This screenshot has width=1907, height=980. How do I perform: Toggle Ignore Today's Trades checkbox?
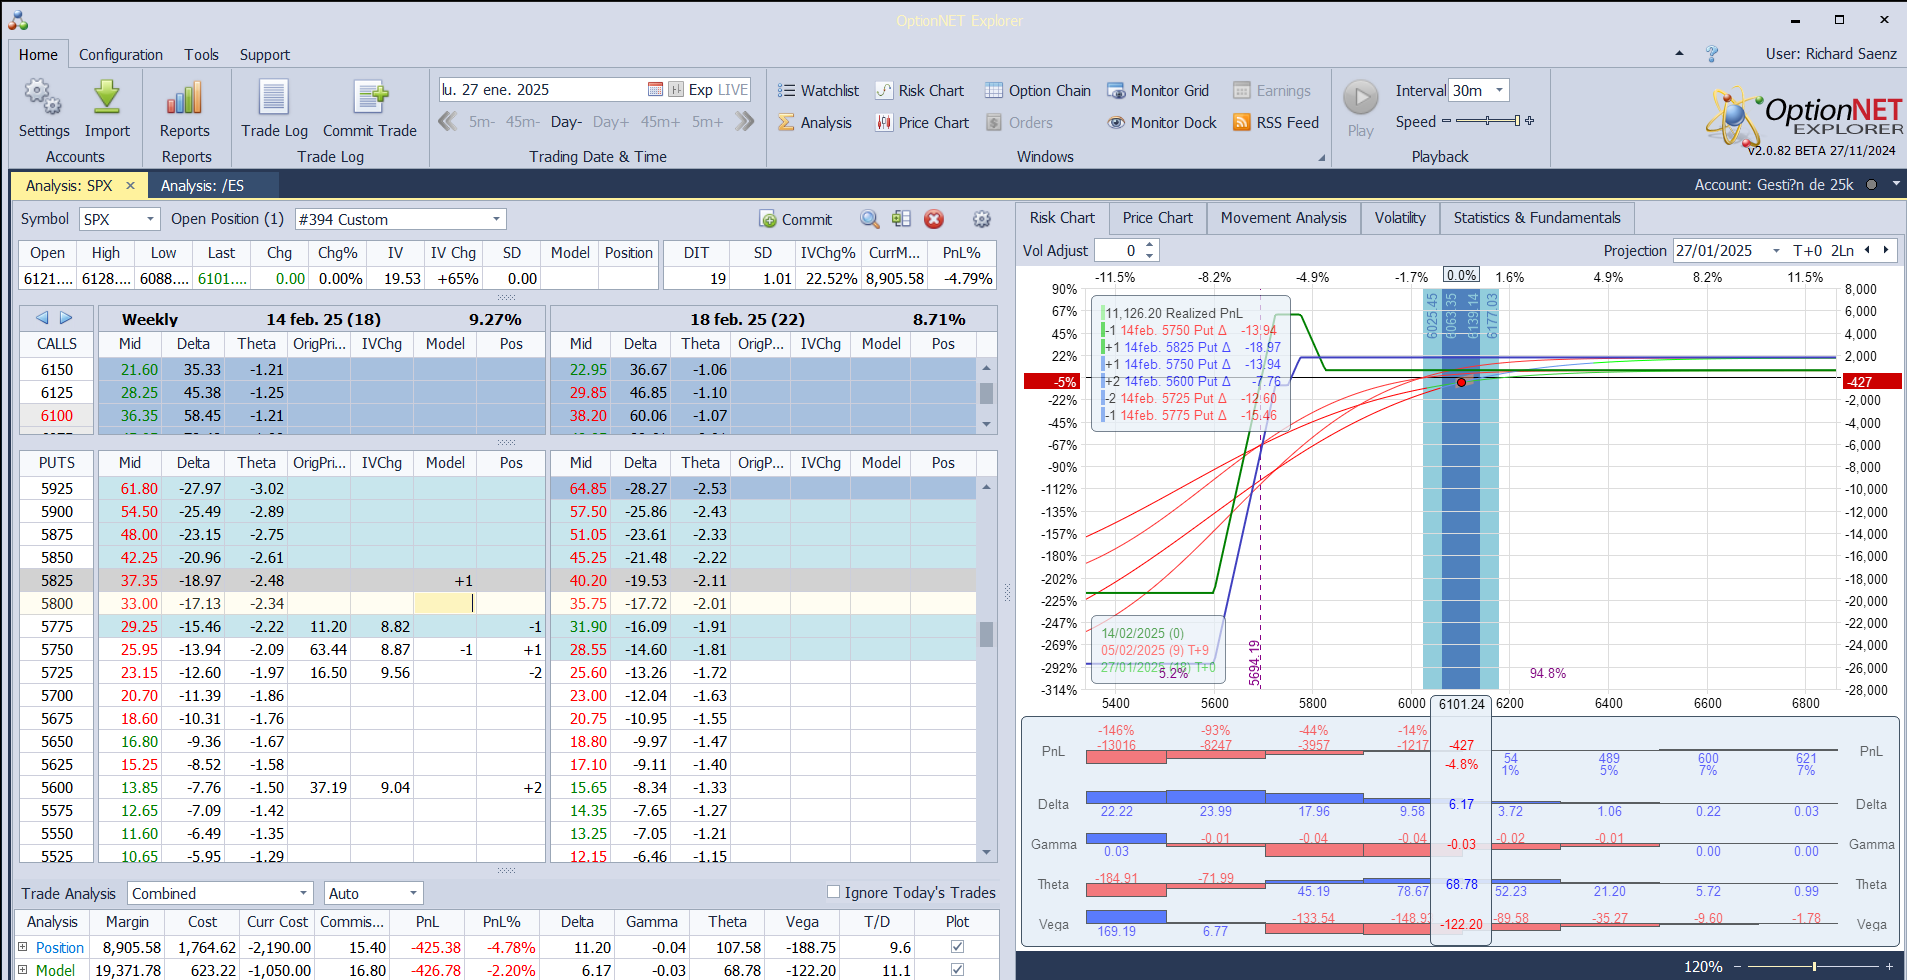point(833,892)
